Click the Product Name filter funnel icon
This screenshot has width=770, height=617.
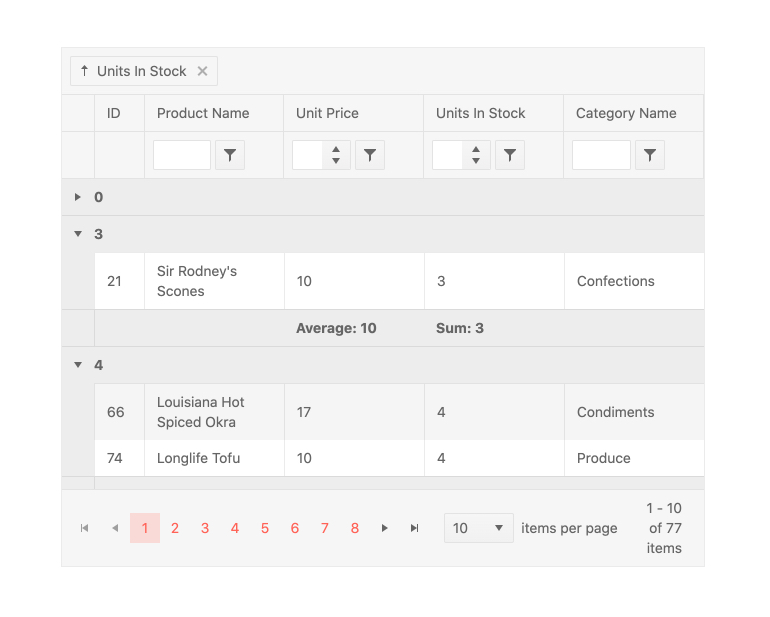pos(230,155)
